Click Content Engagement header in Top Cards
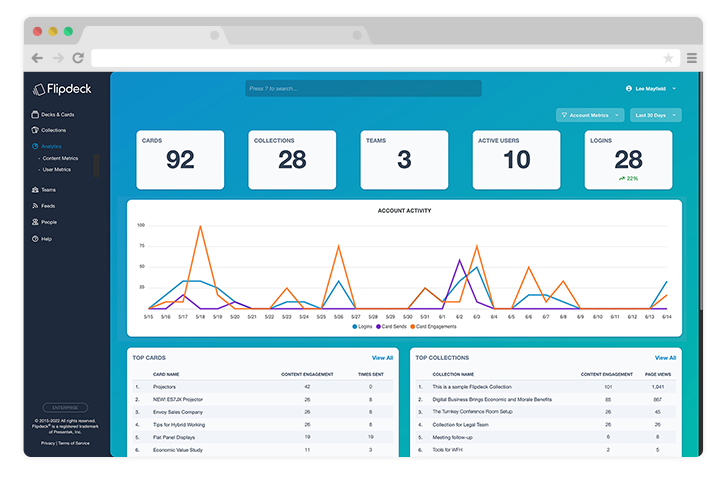Screen dimensions: 725x480 [x=307, y=374]
